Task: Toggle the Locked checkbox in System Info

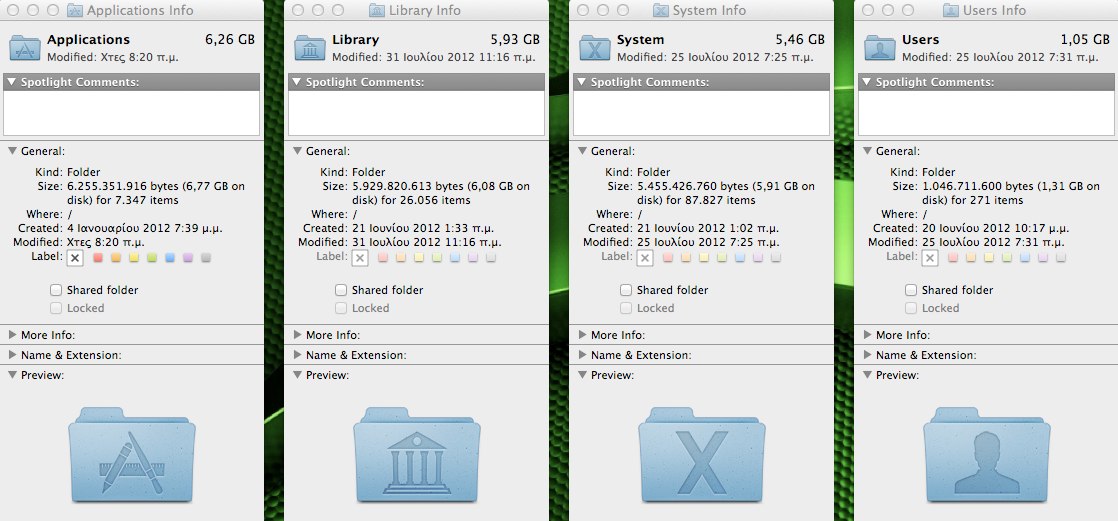Action: [x=625, y=309]
